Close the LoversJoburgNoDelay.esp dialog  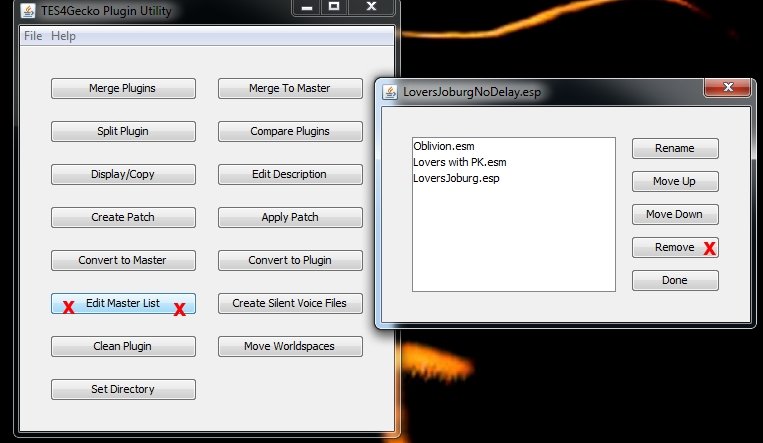point(728,87)
